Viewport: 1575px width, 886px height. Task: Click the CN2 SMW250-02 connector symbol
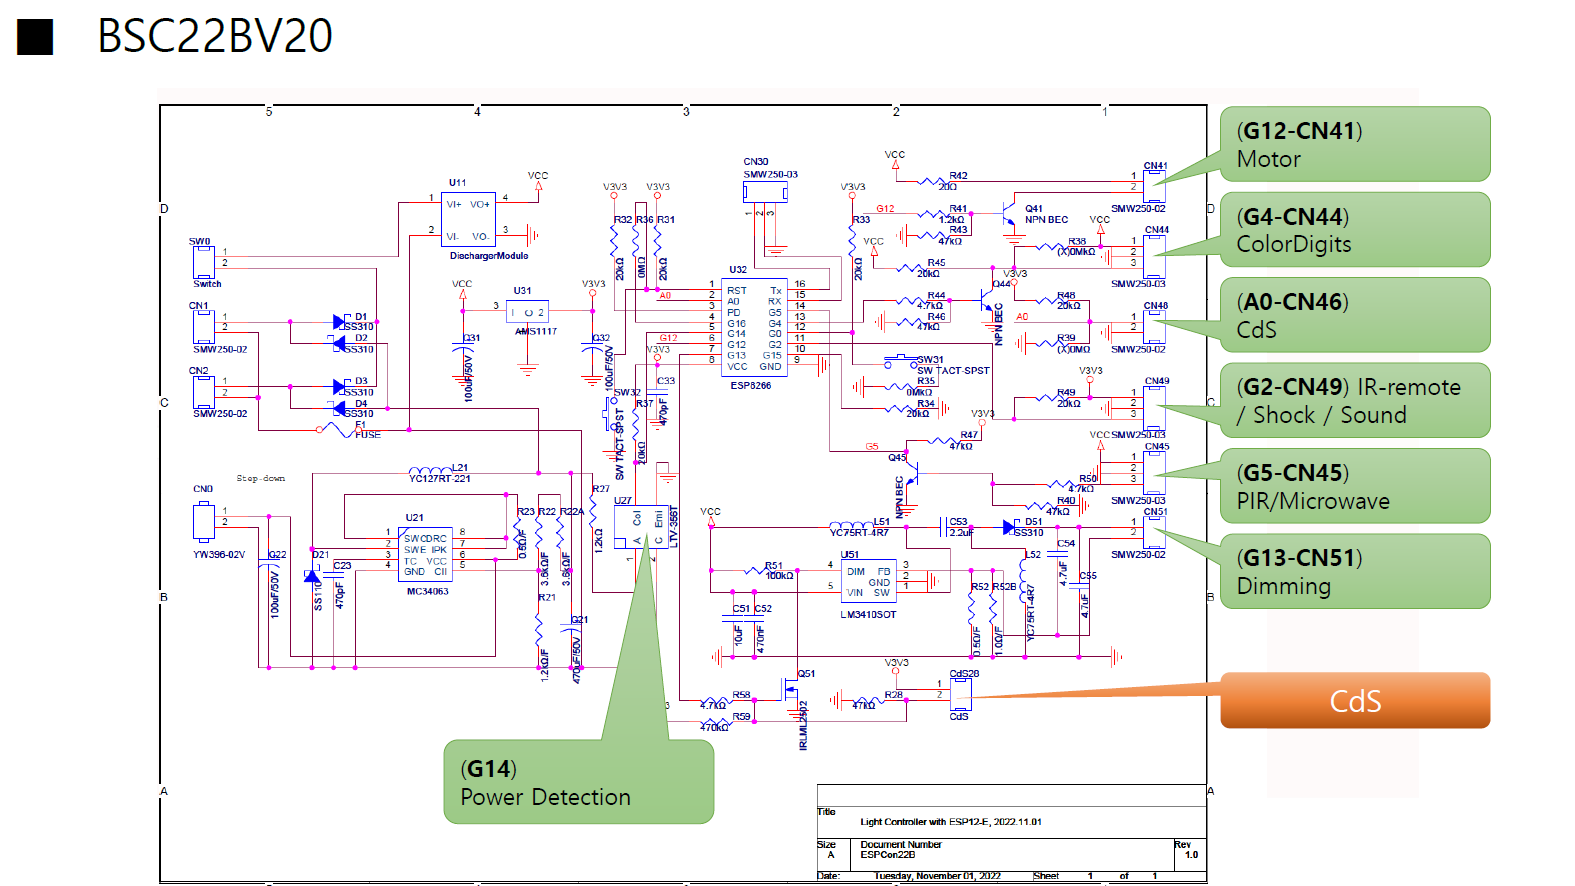(x=203, y=391)
